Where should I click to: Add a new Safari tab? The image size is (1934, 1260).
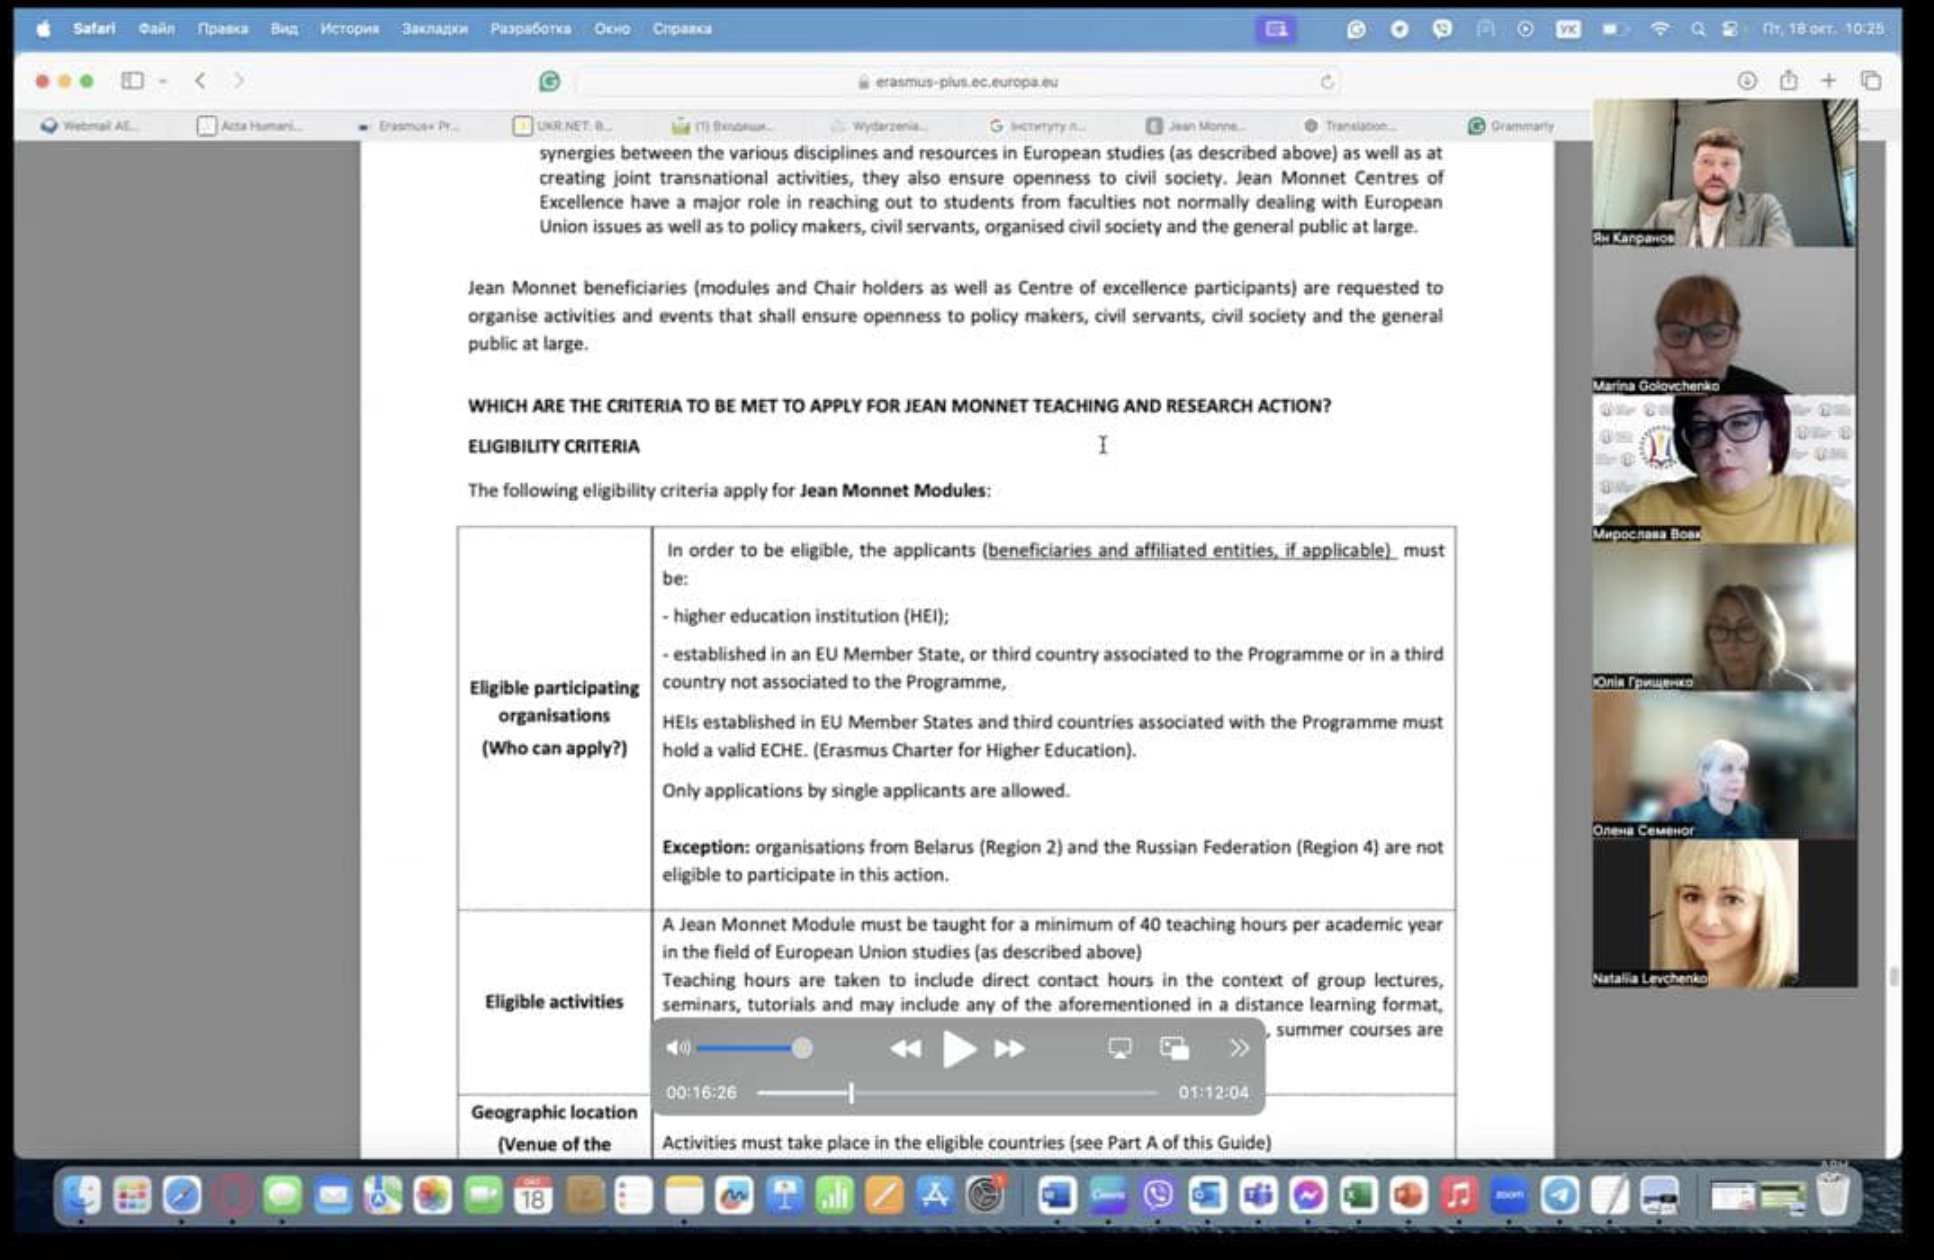coord(1828,81)
